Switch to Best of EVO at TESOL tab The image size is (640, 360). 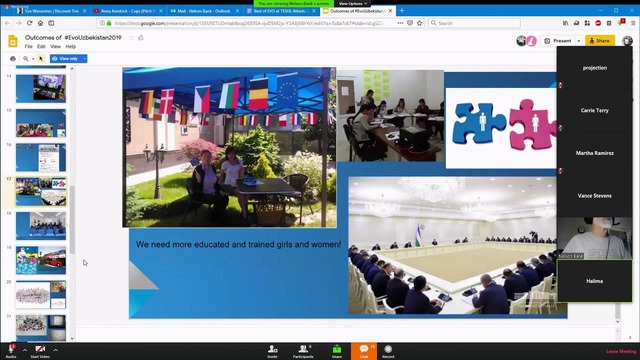coord(281,11)
